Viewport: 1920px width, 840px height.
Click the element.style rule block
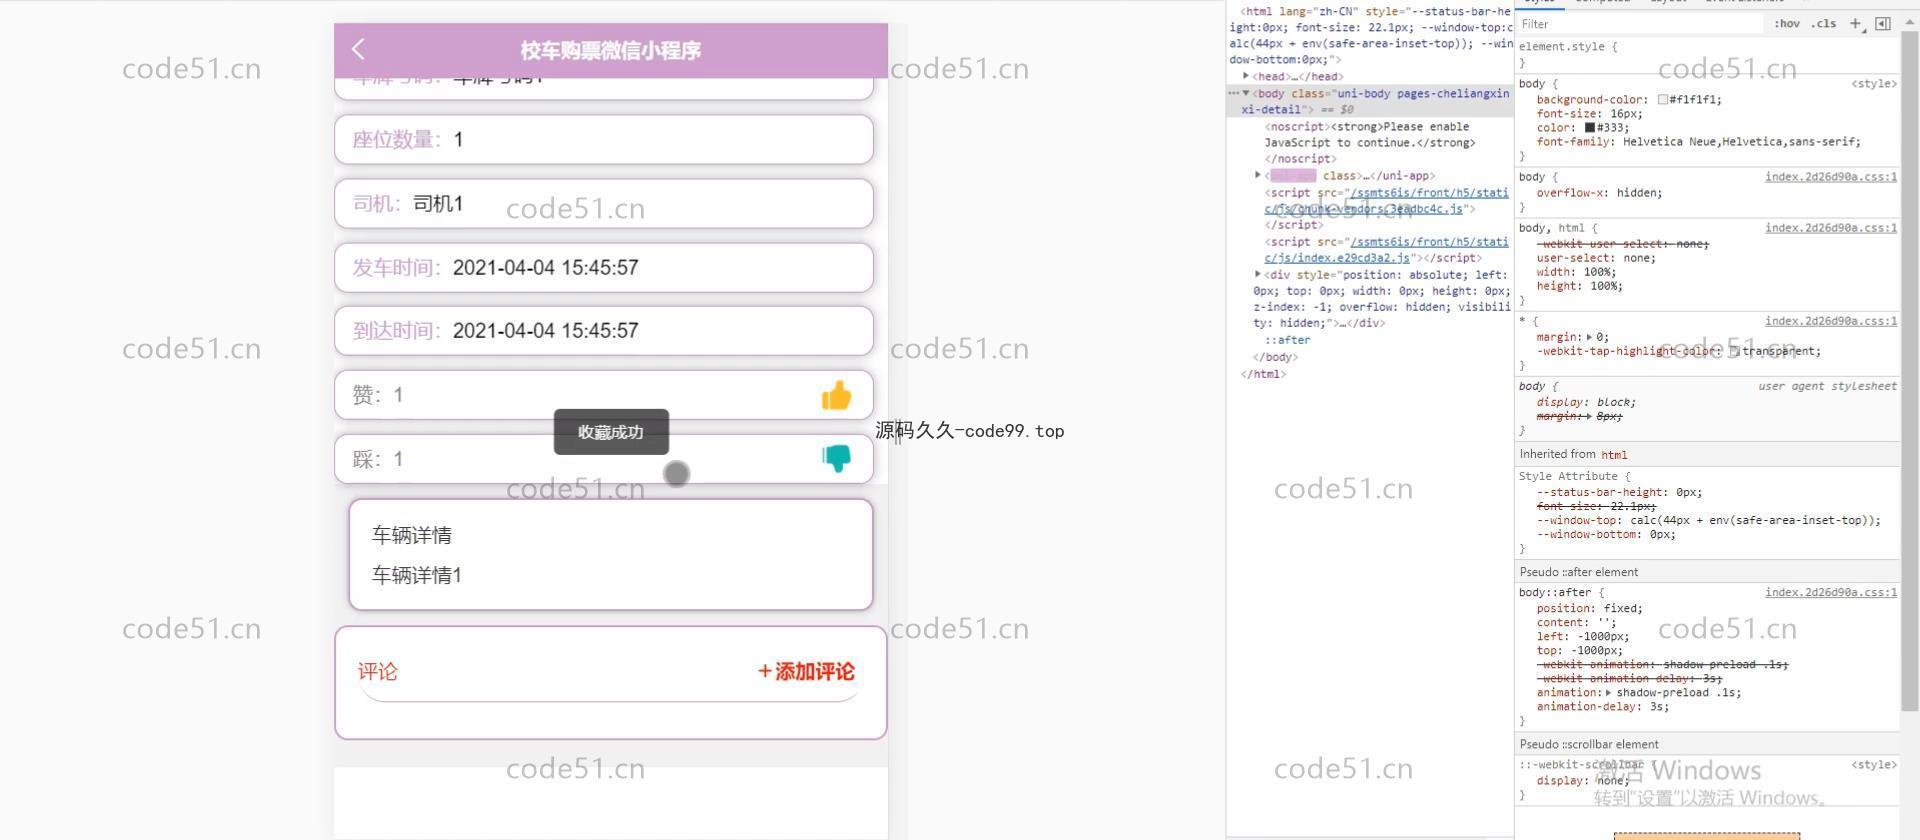(x=1707, y=54)
